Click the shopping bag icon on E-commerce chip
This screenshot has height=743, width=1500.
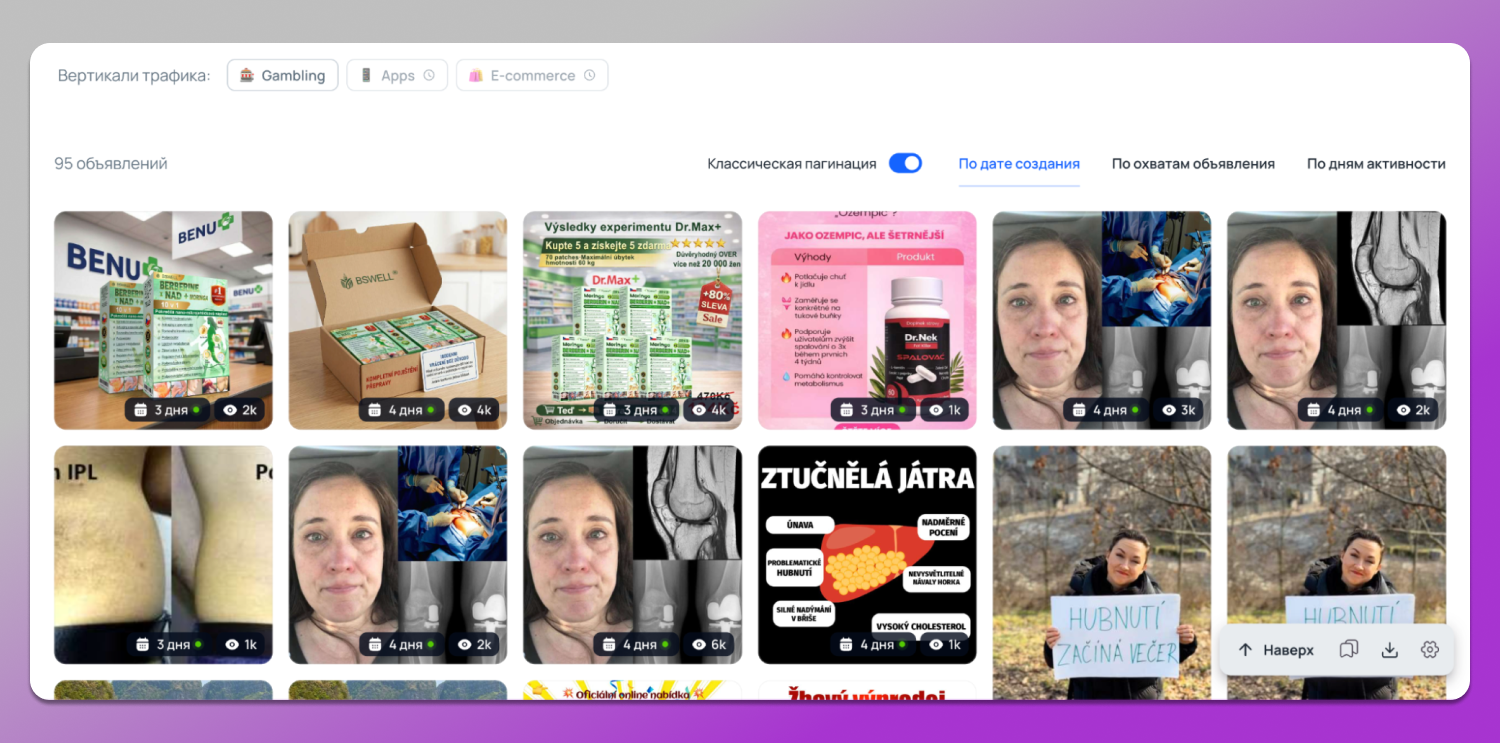(x=476, y=74)
